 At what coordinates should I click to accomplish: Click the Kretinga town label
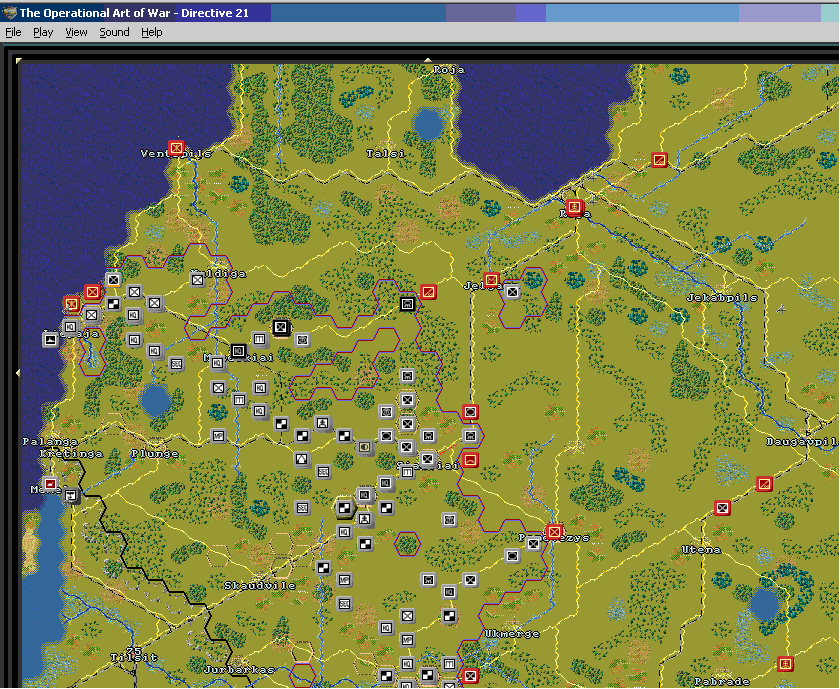tap(71, 453)
